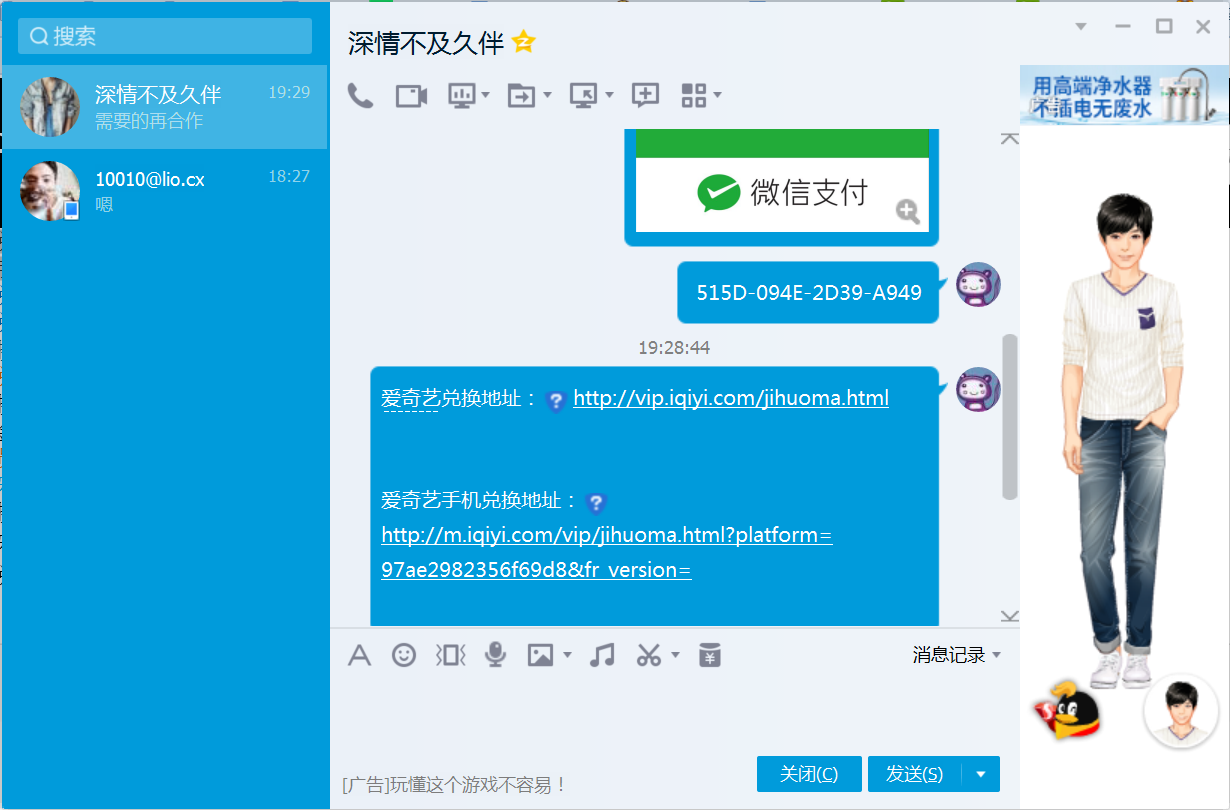Click the remote desktop icon
This screenshot has width=1230, height=810.
pos(583,95)
